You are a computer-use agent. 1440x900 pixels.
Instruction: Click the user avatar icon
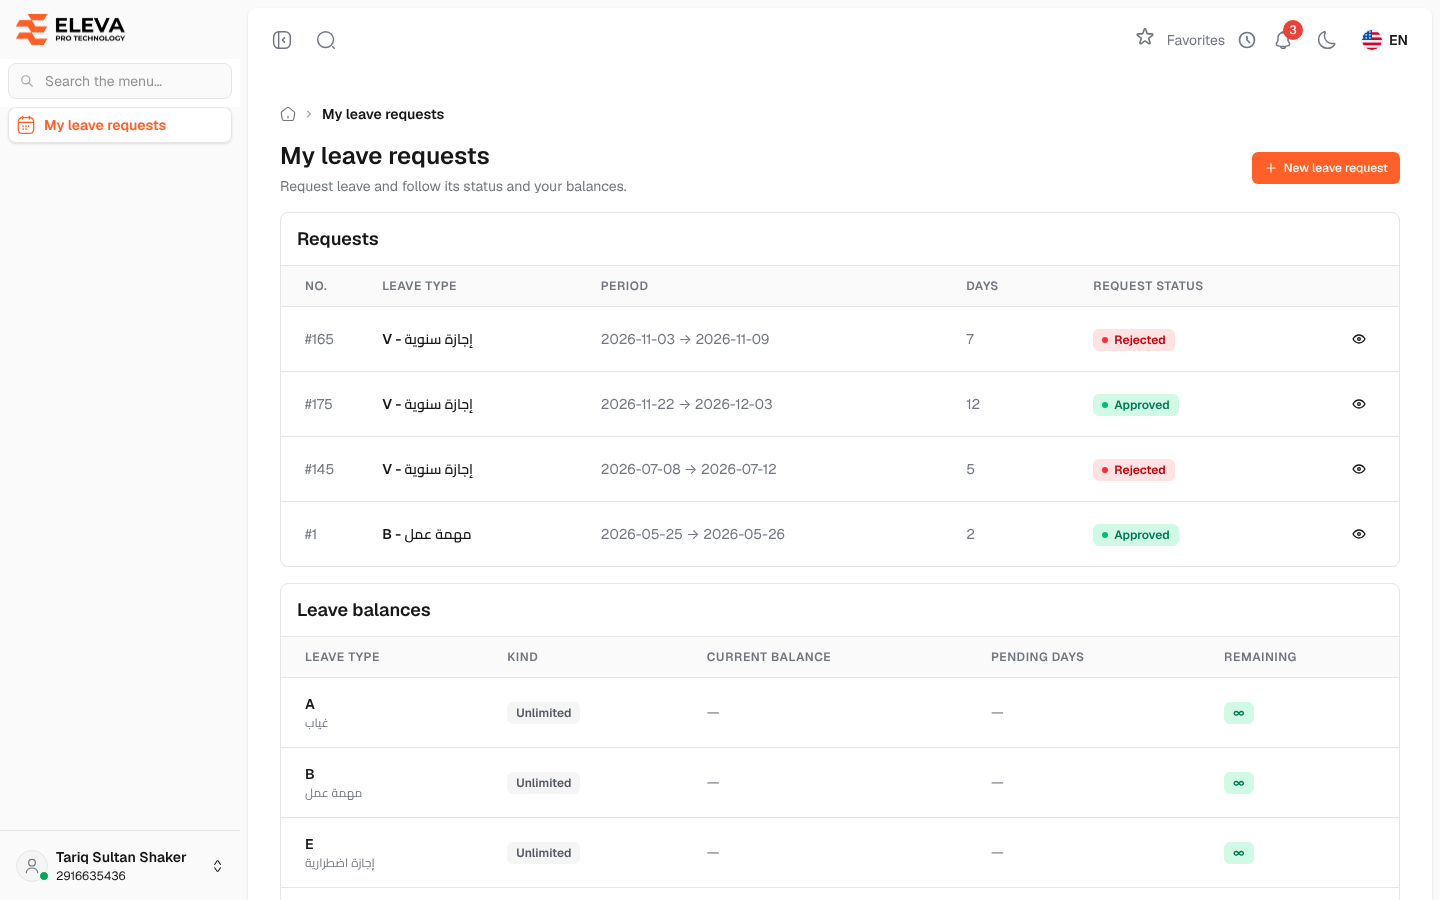pyautogui.click(x=32, y=866)
